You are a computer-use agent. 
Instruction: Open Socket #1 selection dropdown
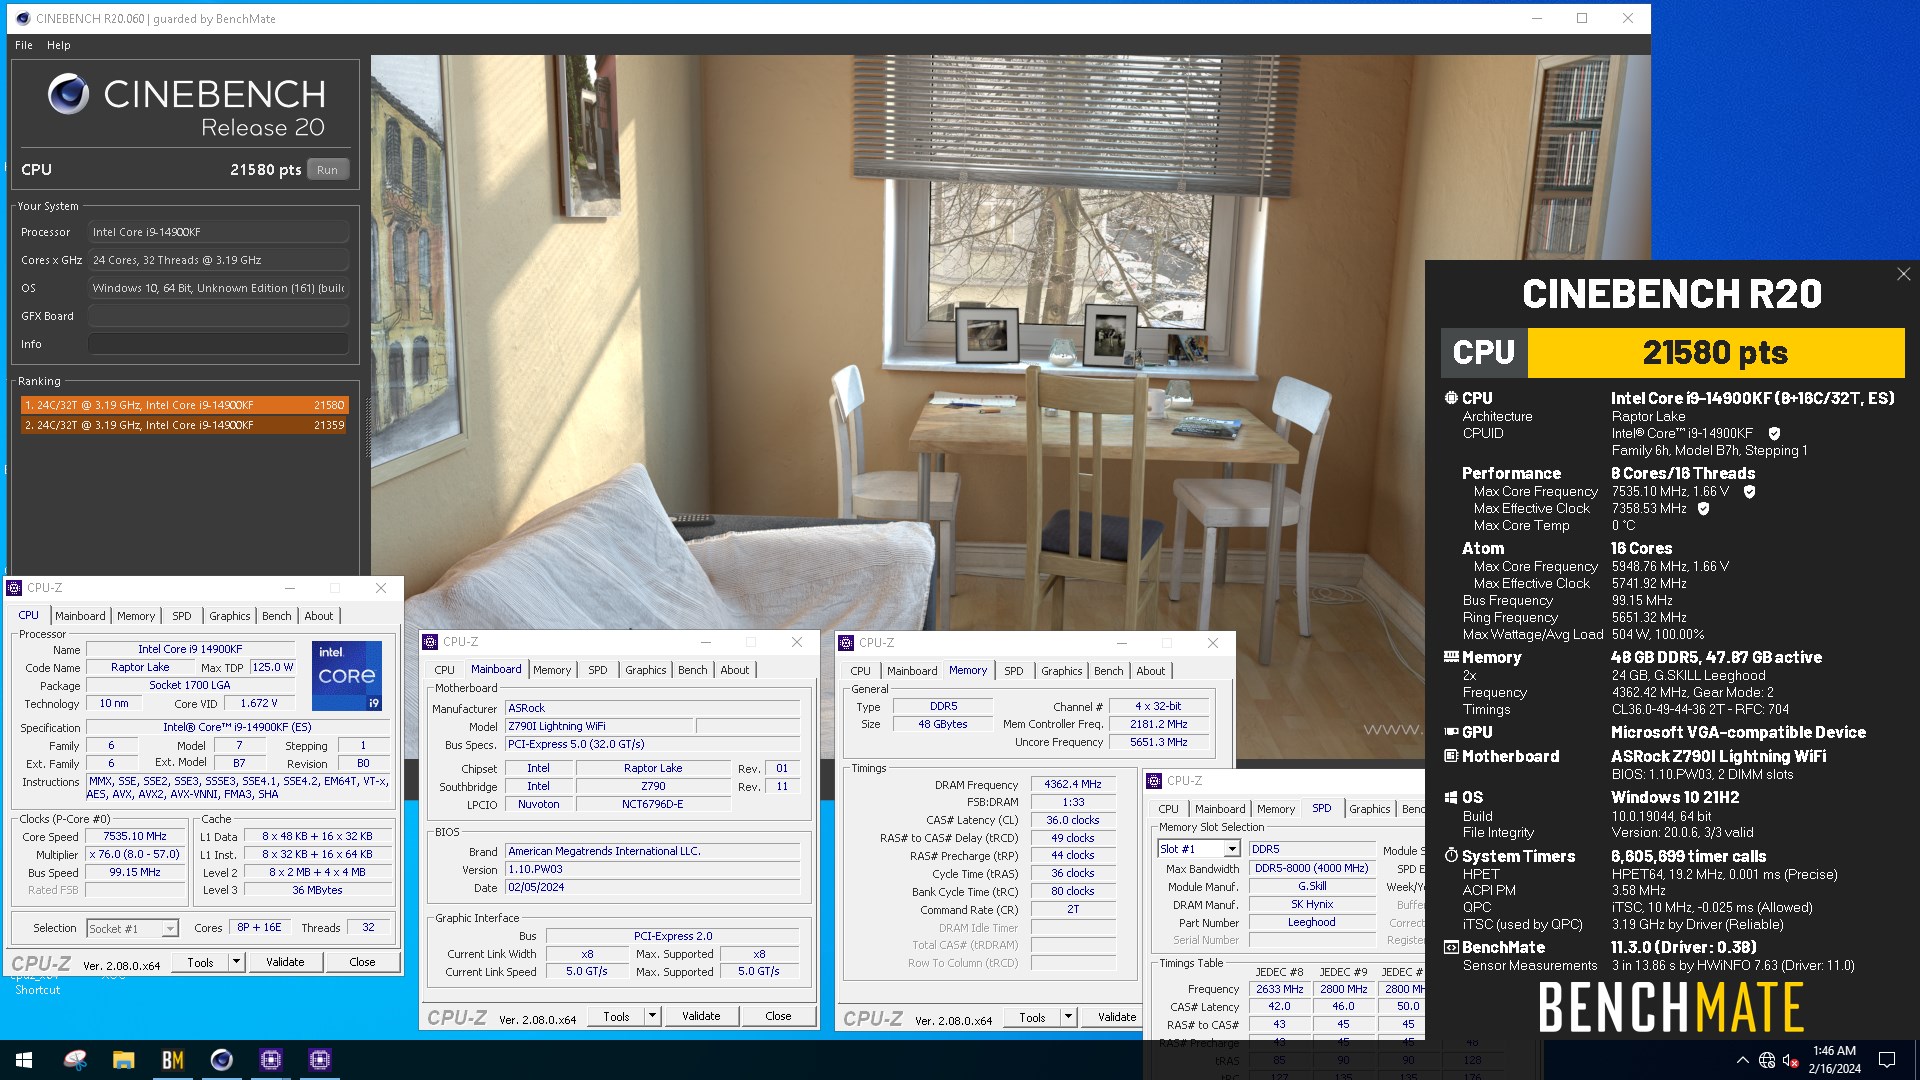click(x=133, y=929)
